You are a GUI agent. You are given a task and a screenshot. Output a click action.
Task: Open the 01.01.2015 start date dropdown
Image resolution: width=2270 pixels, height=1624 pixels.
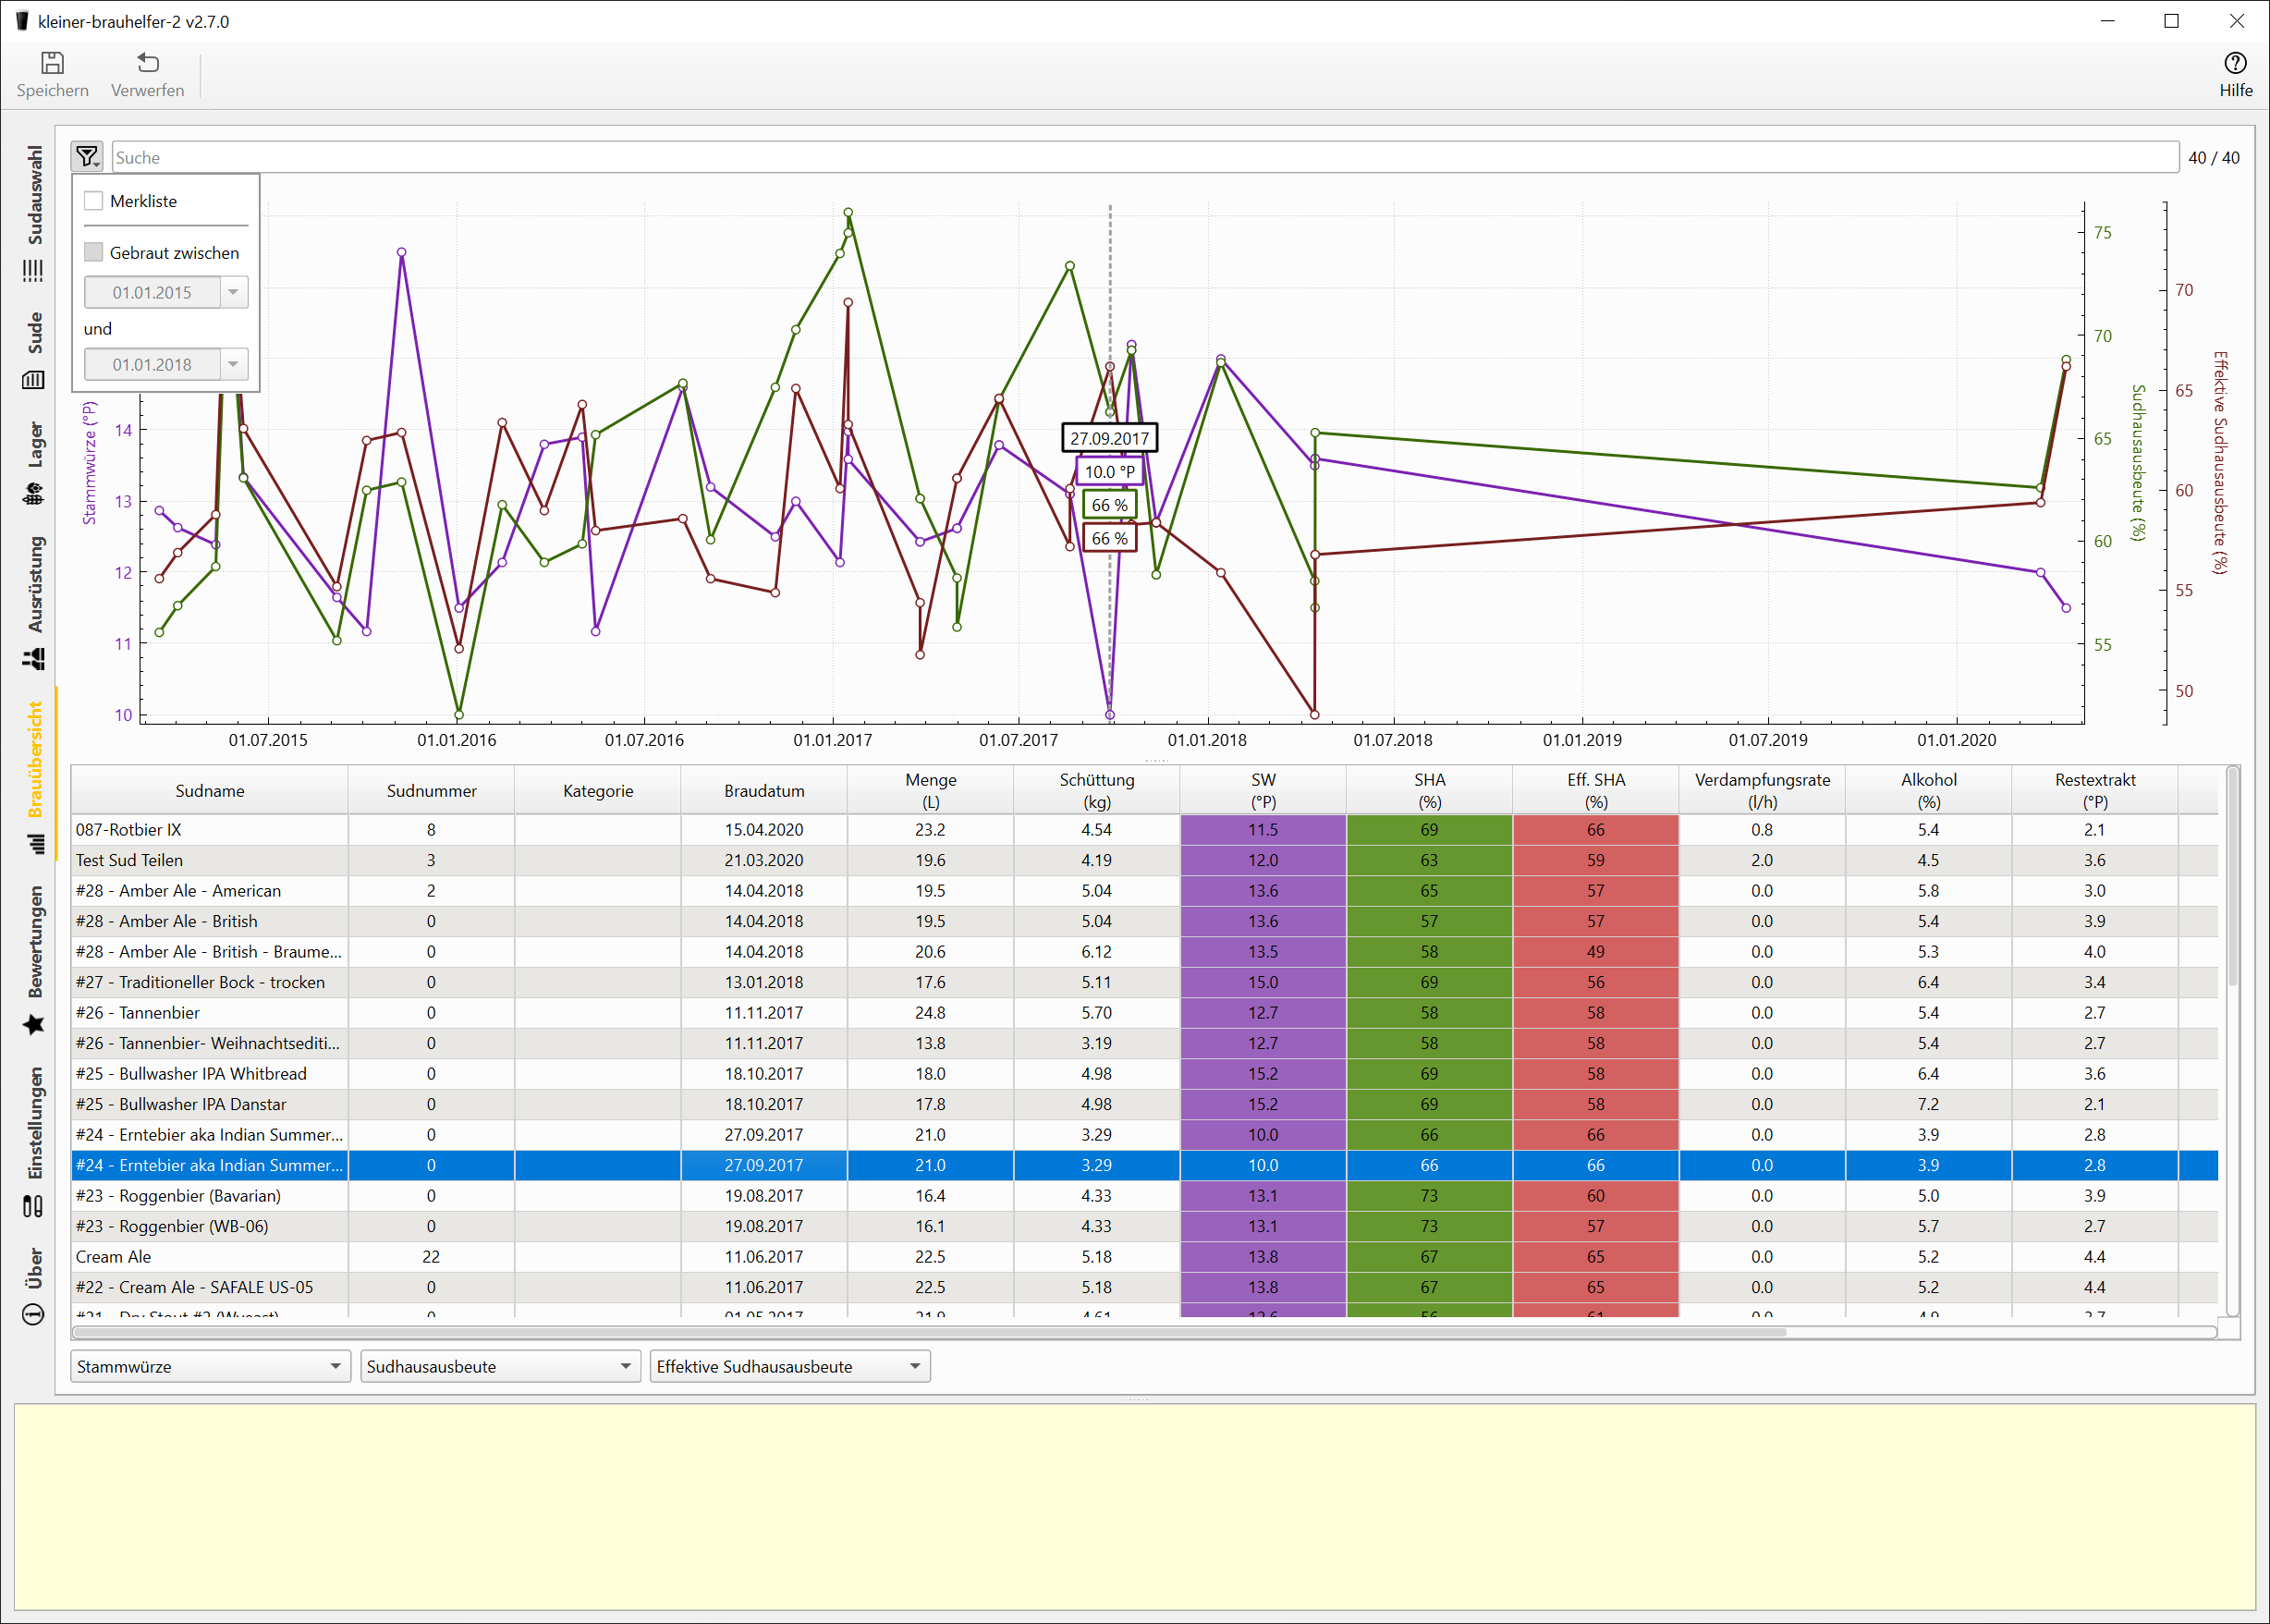pyautogui.click(x=233, y=293)
